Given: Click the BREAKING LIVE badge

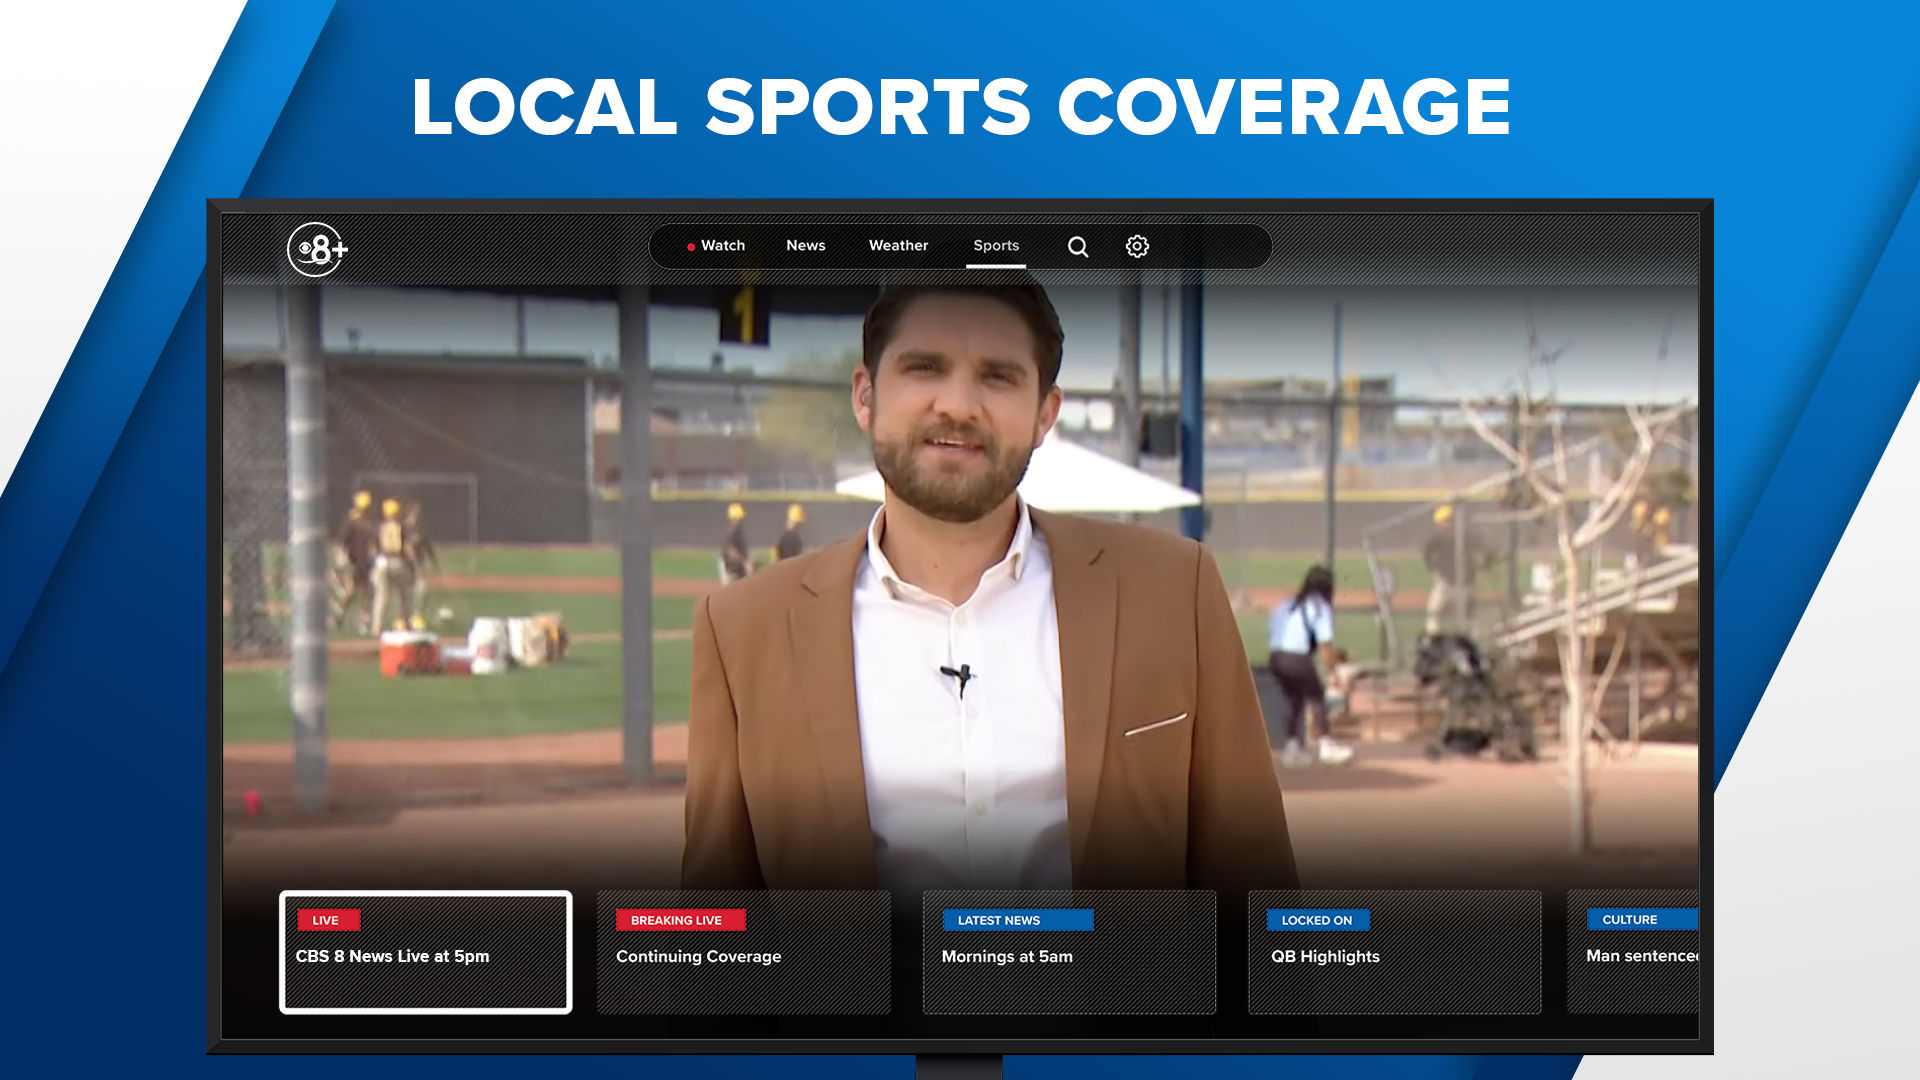Looking at the screenshot, I should pos(680,920).
